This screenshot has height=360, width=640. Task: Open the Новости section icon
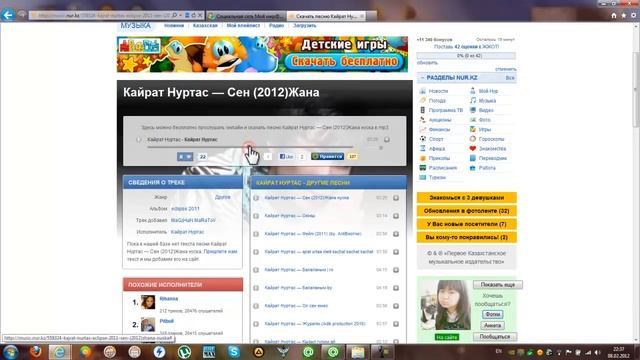(x=423, y=91)
